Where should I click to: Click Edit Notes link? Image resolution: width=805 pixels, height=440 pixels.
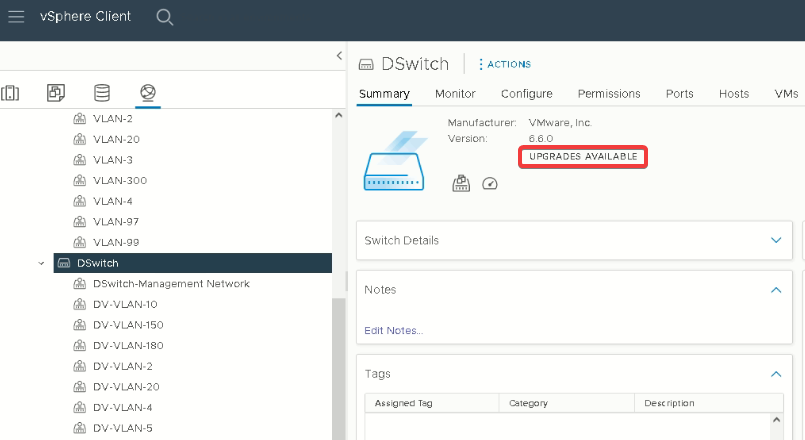point(393,331)
